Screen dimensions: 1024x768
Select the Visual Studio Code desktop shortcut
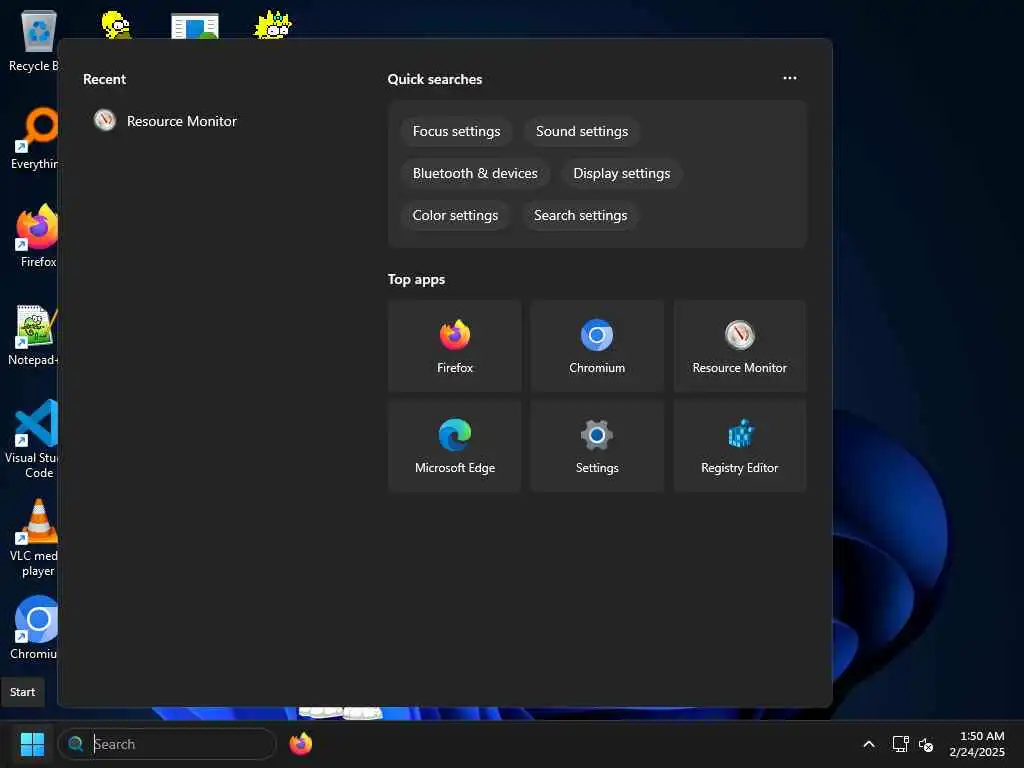point(33,440)
